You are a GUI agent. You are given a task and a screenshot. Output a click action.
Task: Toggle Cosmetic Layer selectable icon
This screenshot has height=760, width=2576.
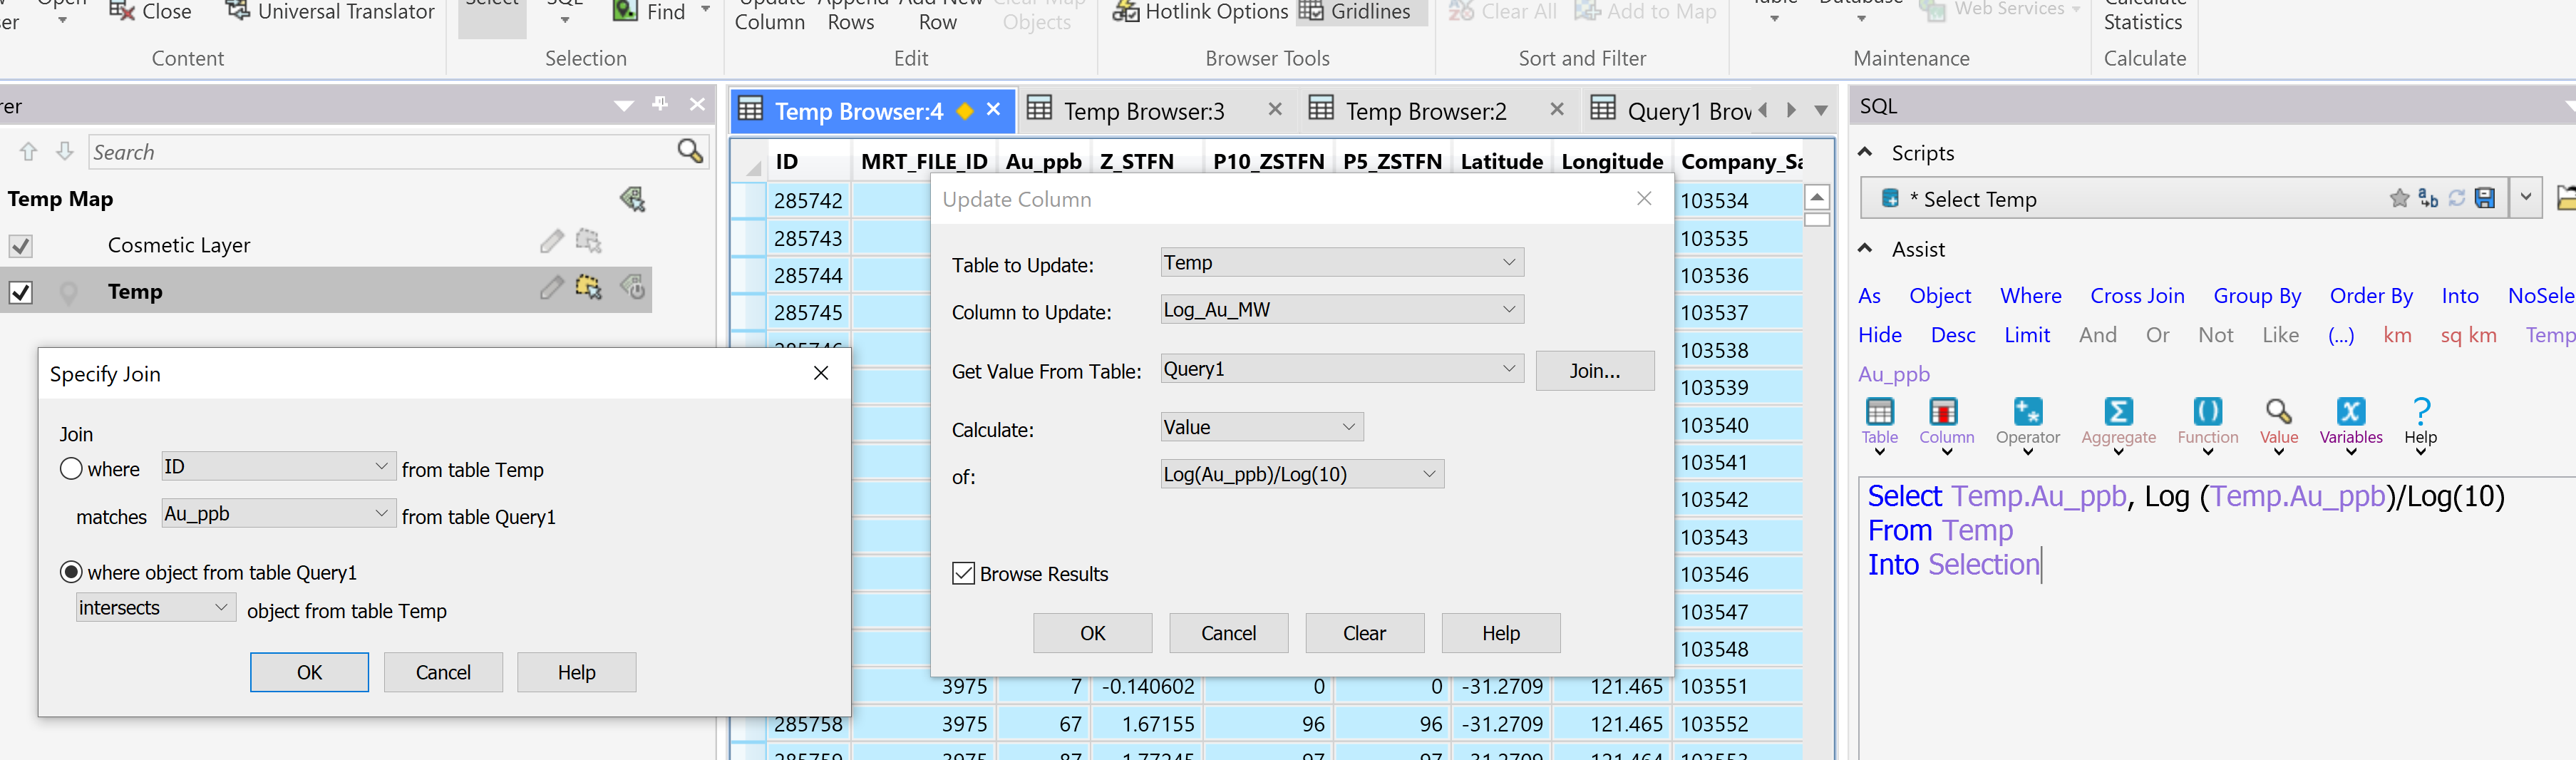point(588,242)
